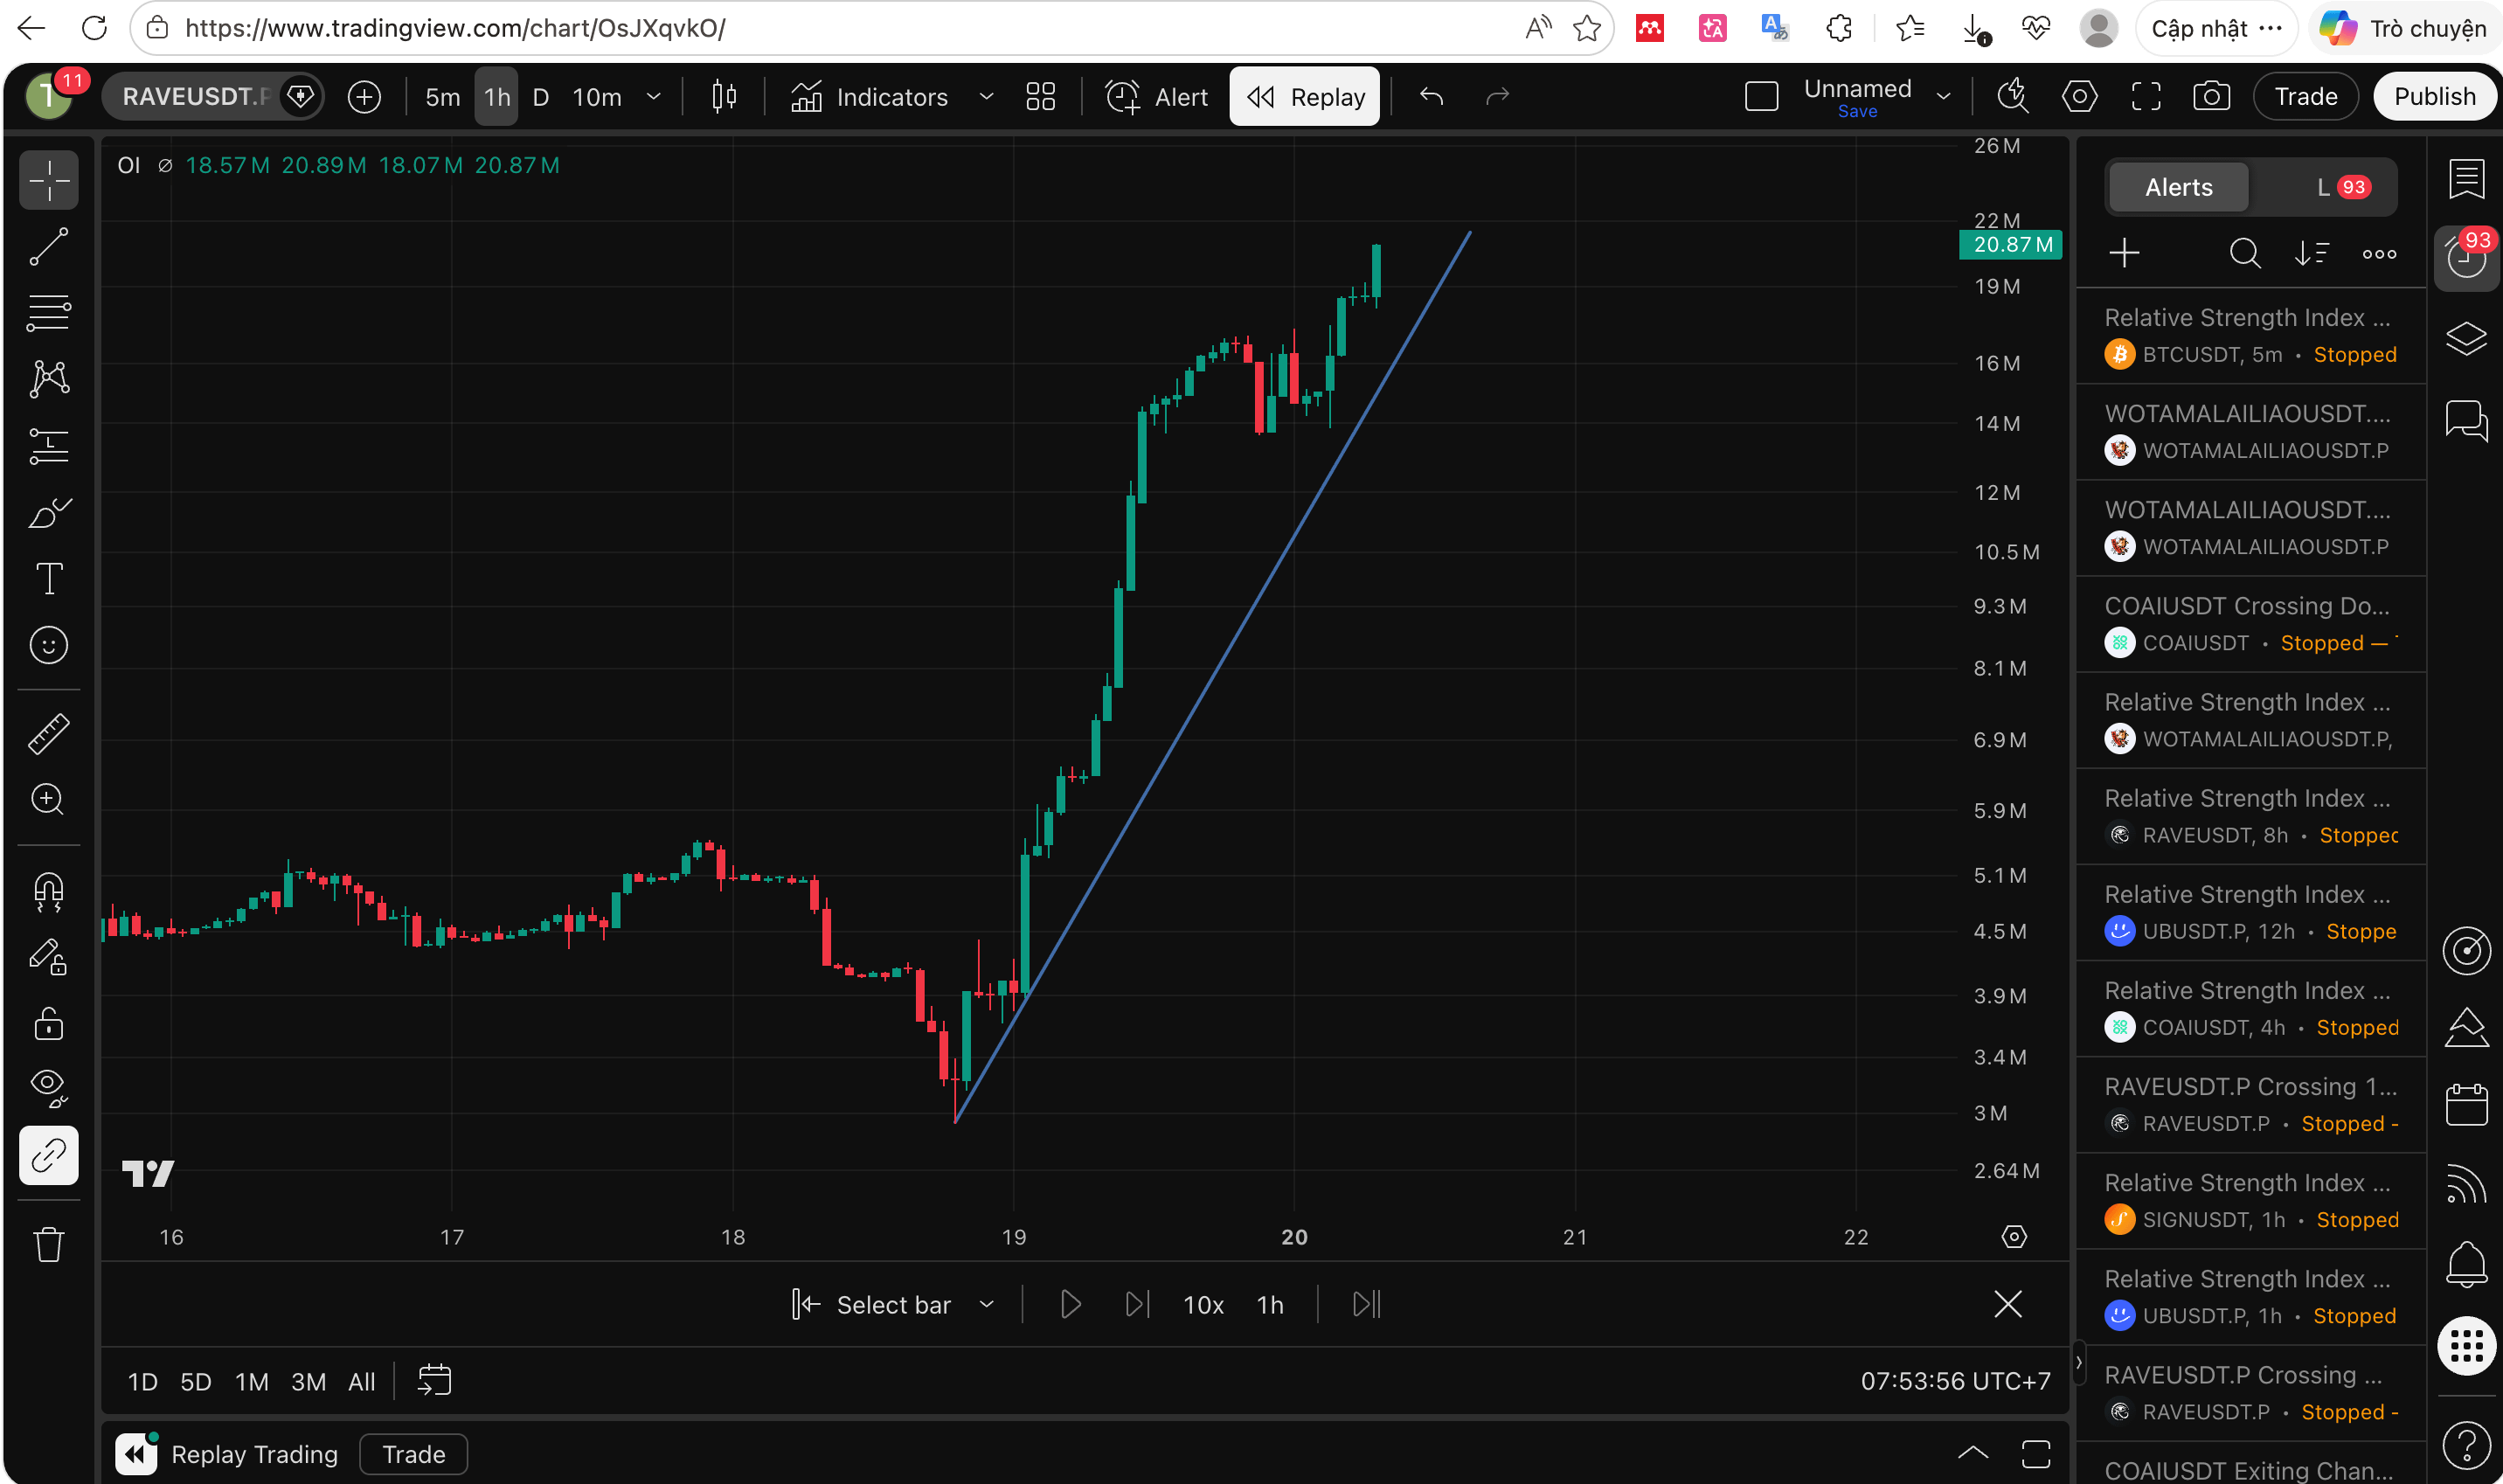
Task: Take a chart snapshot with camera icon
Action: [2211, 96]
